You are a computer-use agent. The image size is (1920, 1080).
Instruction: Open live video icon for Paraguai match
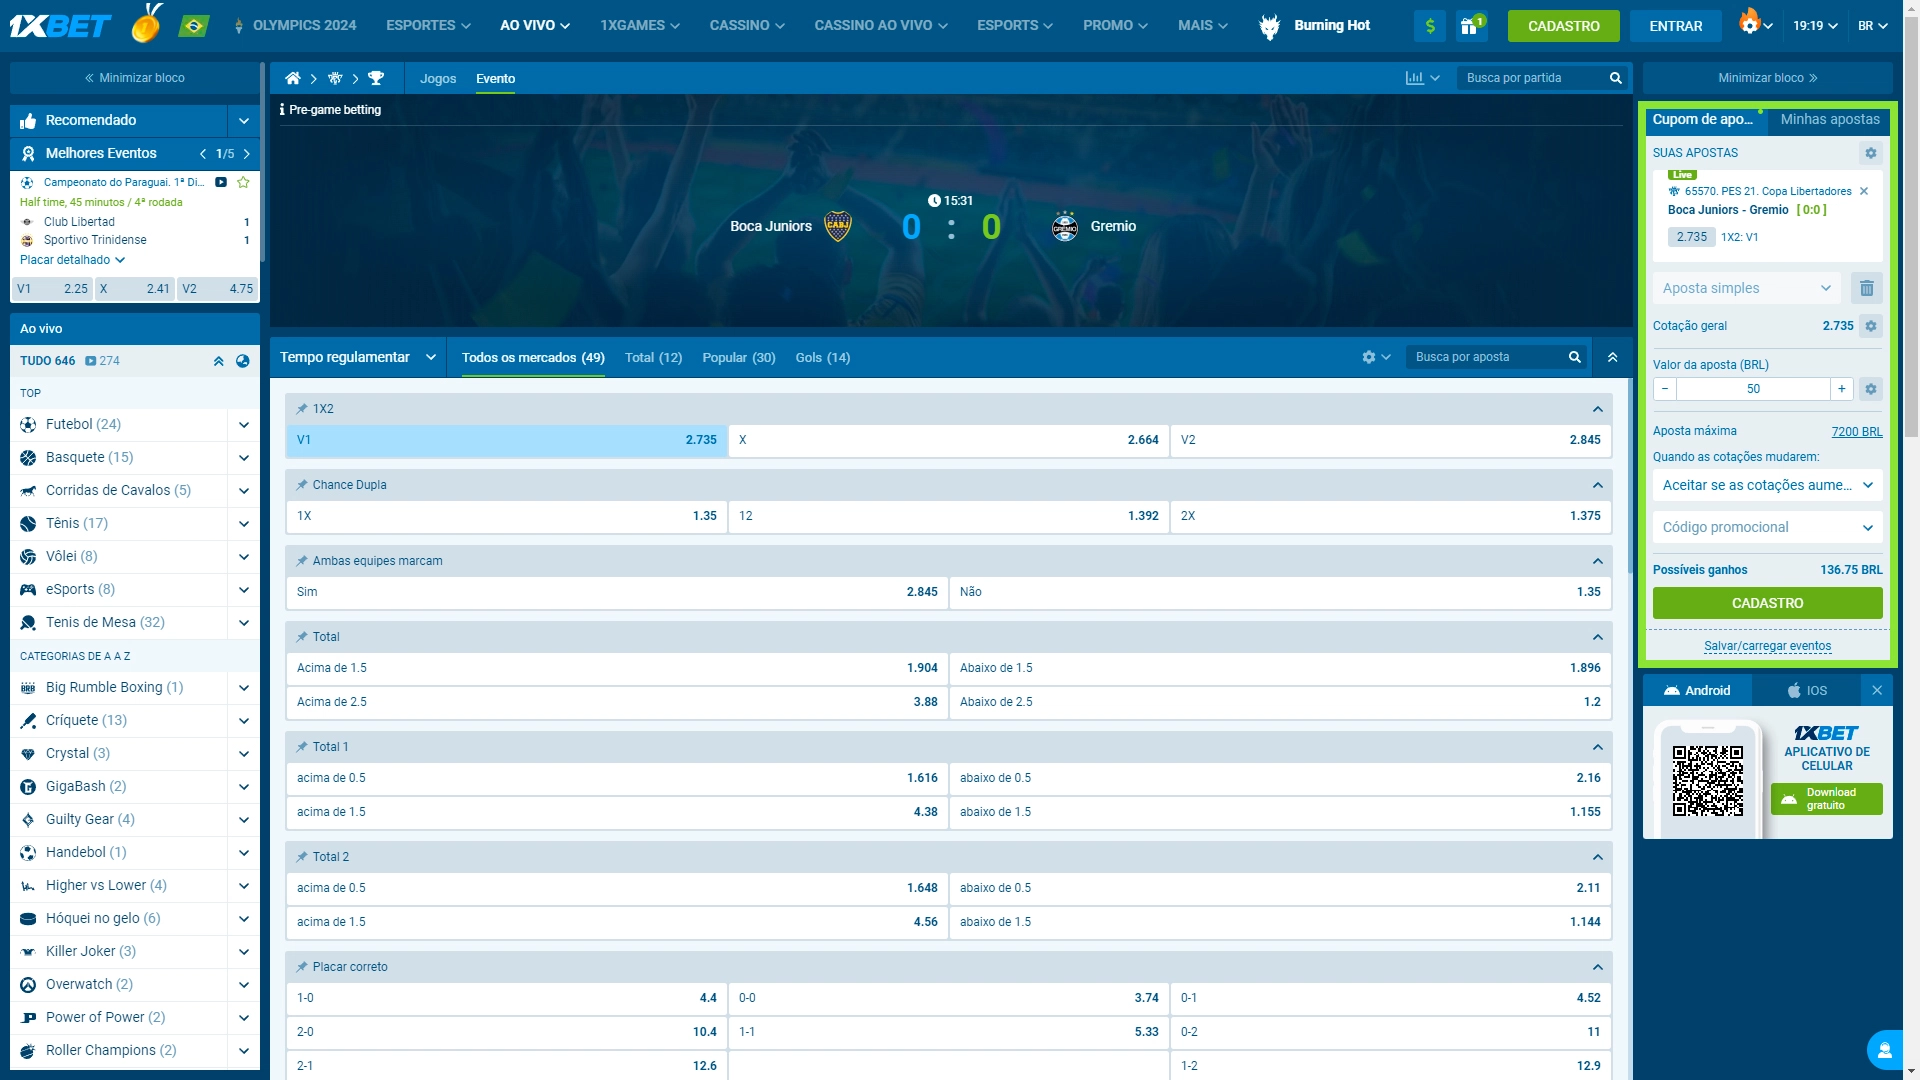click(221, 182)
